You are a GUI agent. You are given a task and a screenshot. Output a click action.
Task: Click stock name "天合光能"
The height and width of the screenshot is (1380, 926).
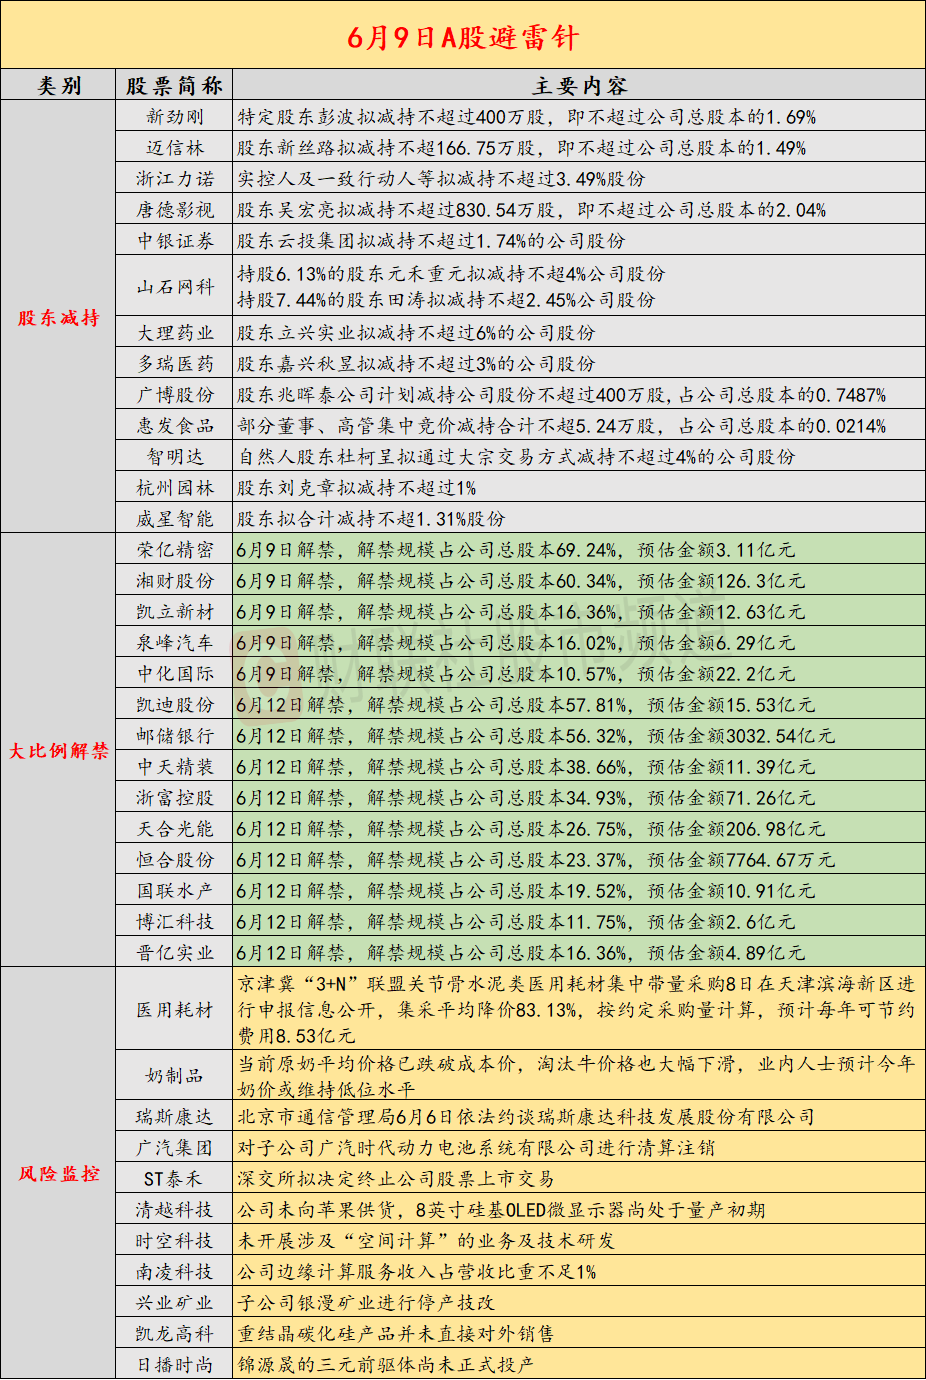tap(175, 829)
